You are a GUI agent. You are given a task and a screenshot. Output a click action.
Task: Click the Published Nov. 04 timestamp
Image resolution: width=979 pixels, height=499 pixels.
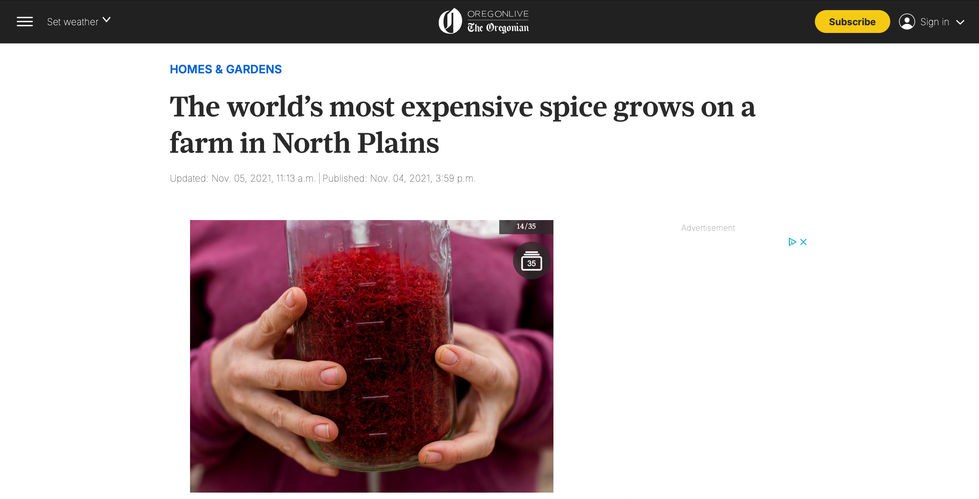point(399,179)
